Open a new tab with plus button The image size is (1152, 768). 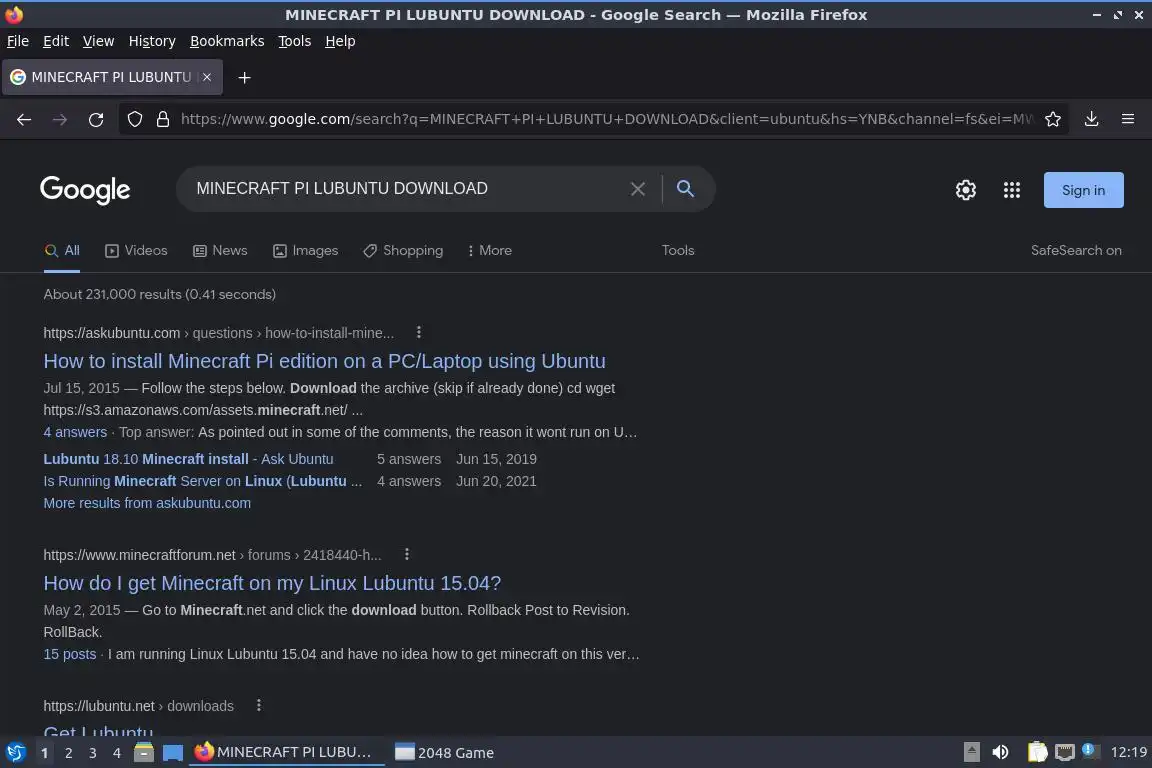pyautogui.click(x=245, y=78)
